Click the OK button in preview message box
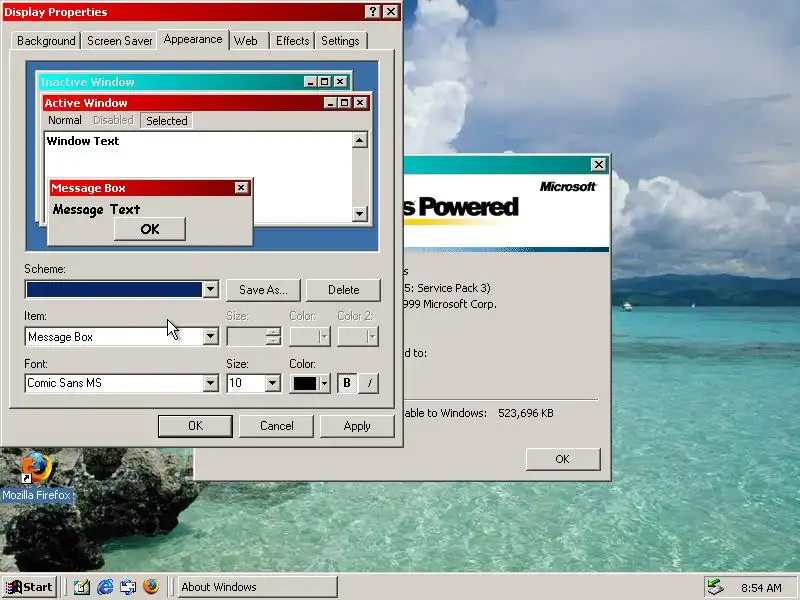Viewport: 800px width, 600px height. click(x=149, y=229)
